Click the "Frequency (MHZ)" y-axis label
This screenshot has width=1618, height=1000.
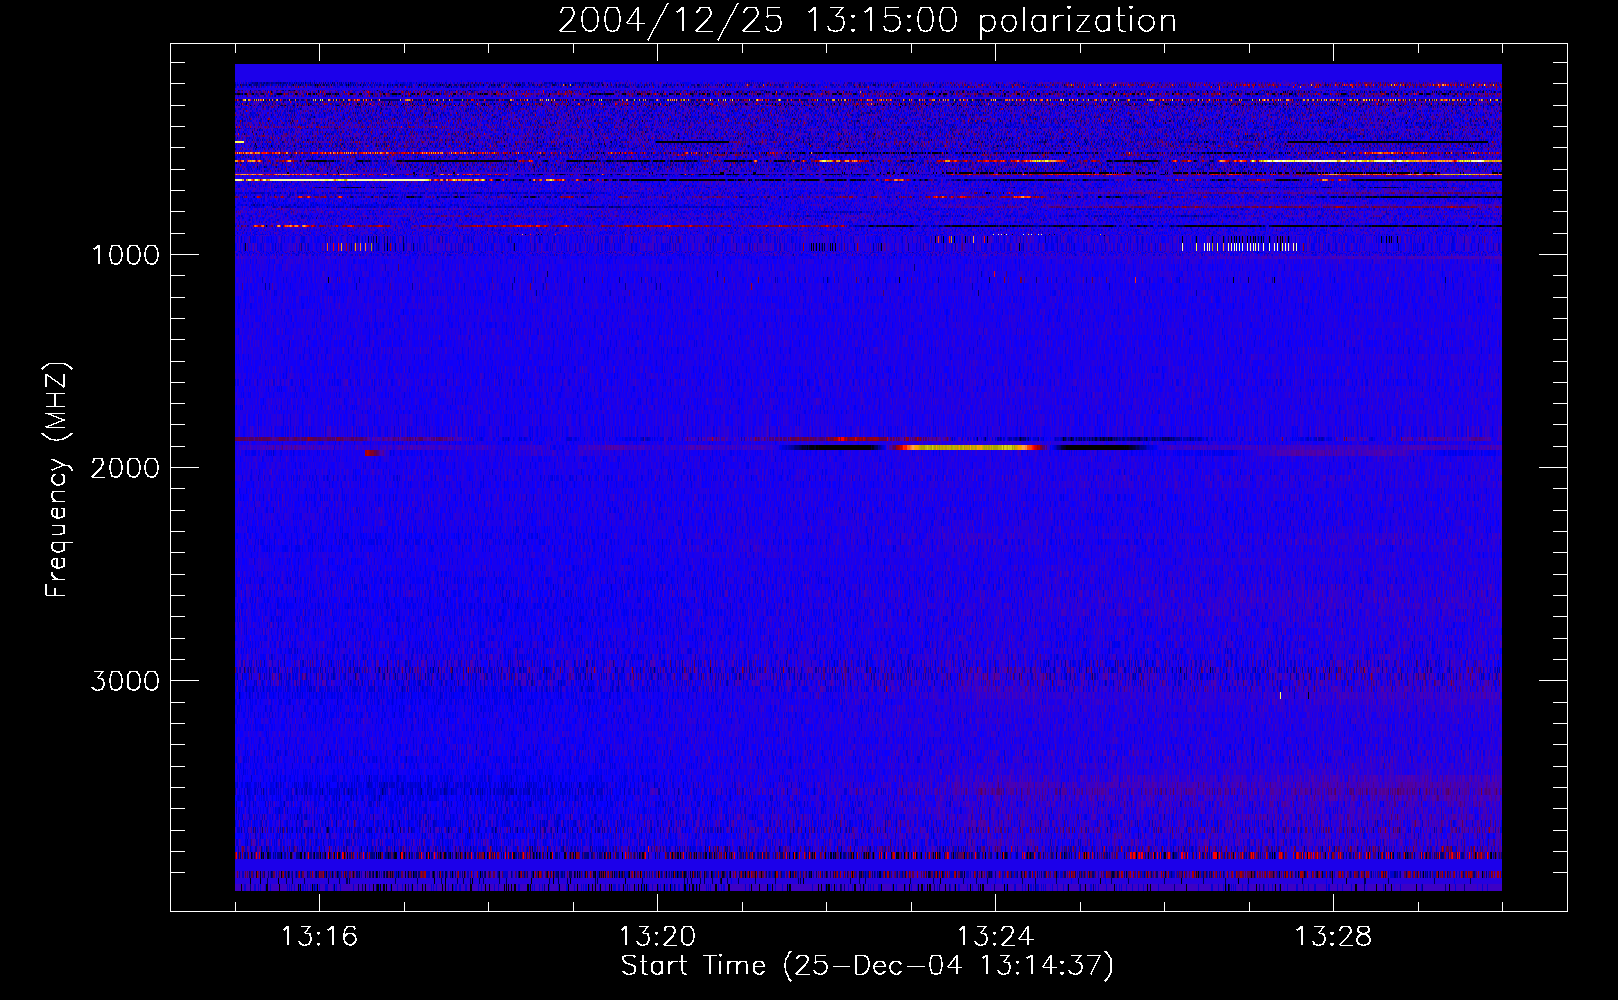(58, 480)
